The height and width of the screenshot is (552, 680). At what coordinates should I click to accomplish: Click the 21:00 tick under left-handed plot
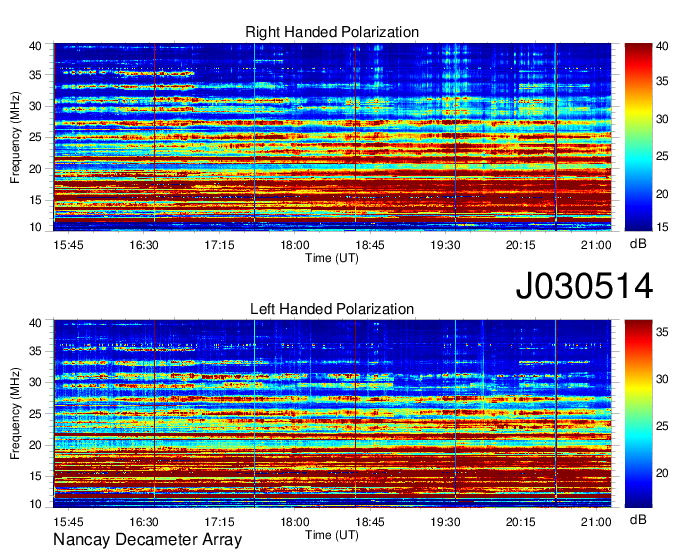point(596,522)
